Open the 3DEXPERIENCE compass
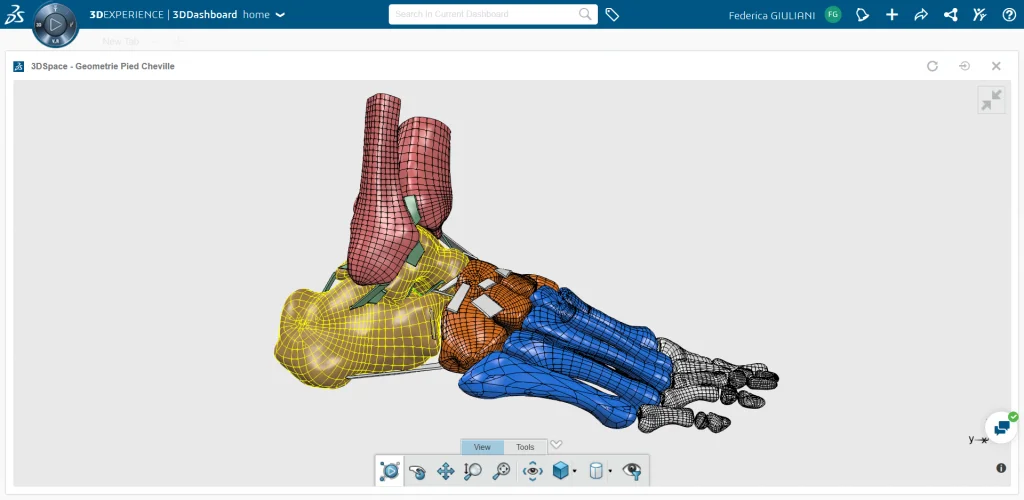The height and width of the screenshot is (500, 1024). [55, 23]
